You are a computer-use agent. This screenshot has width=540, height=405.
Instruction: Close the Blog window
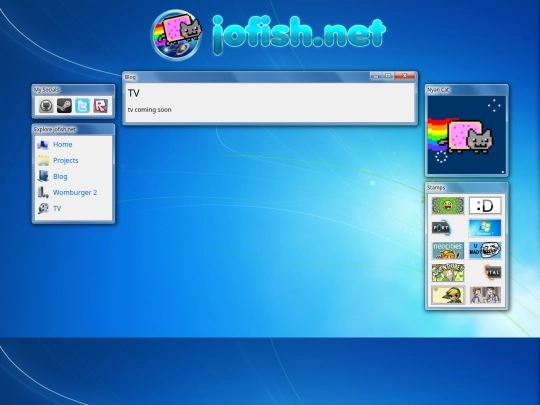(x=404, y=76)
